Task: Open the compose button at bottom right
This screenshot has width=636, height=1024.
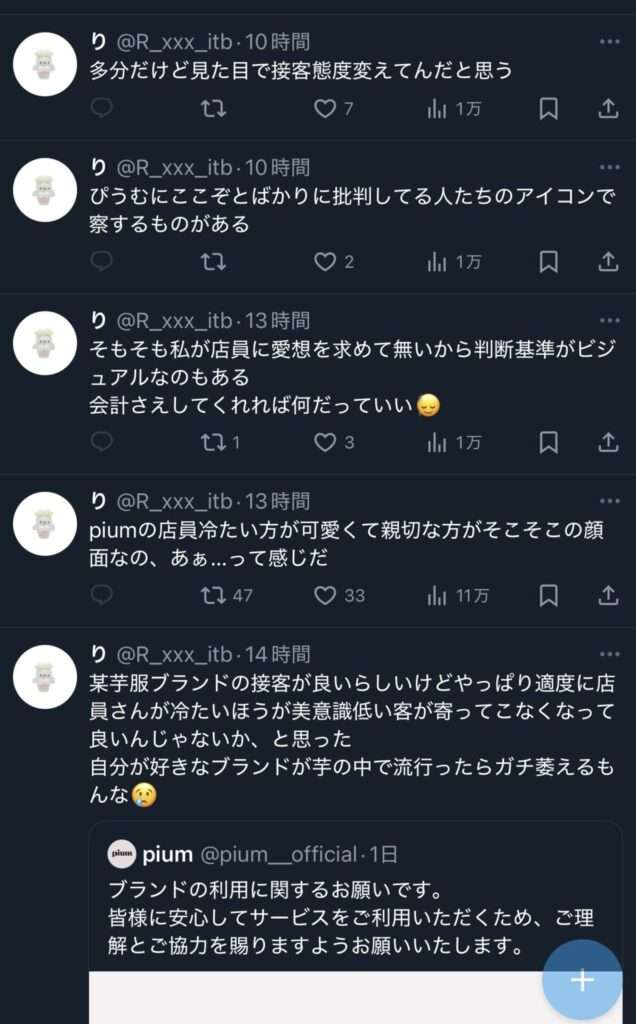Action: [x=583, y=980]
